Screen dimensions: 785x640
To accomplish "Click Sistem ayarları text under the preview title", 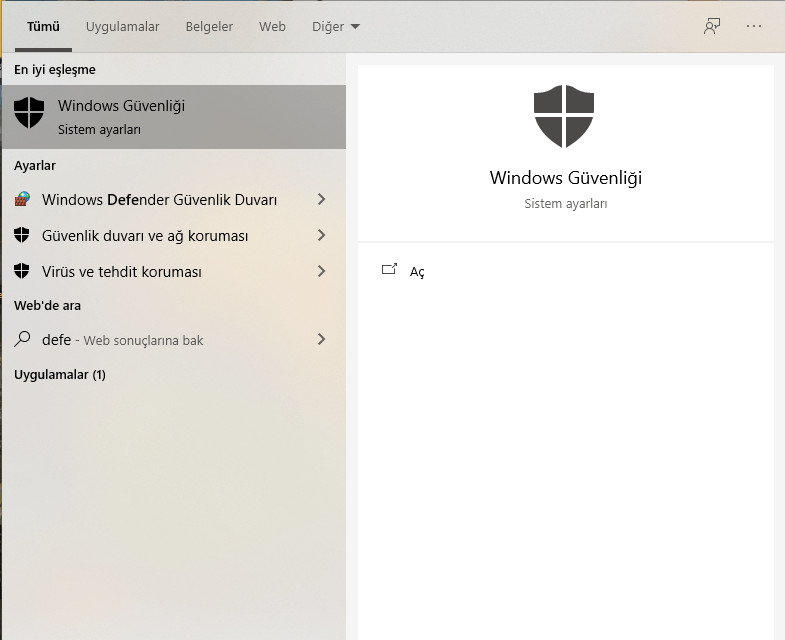I will [566, 204].
